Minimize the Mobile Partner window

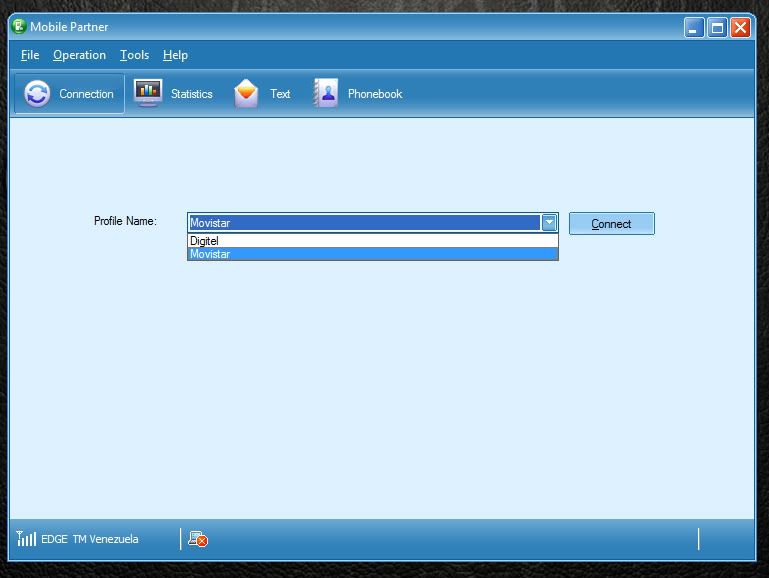click(x=694, y=28)
